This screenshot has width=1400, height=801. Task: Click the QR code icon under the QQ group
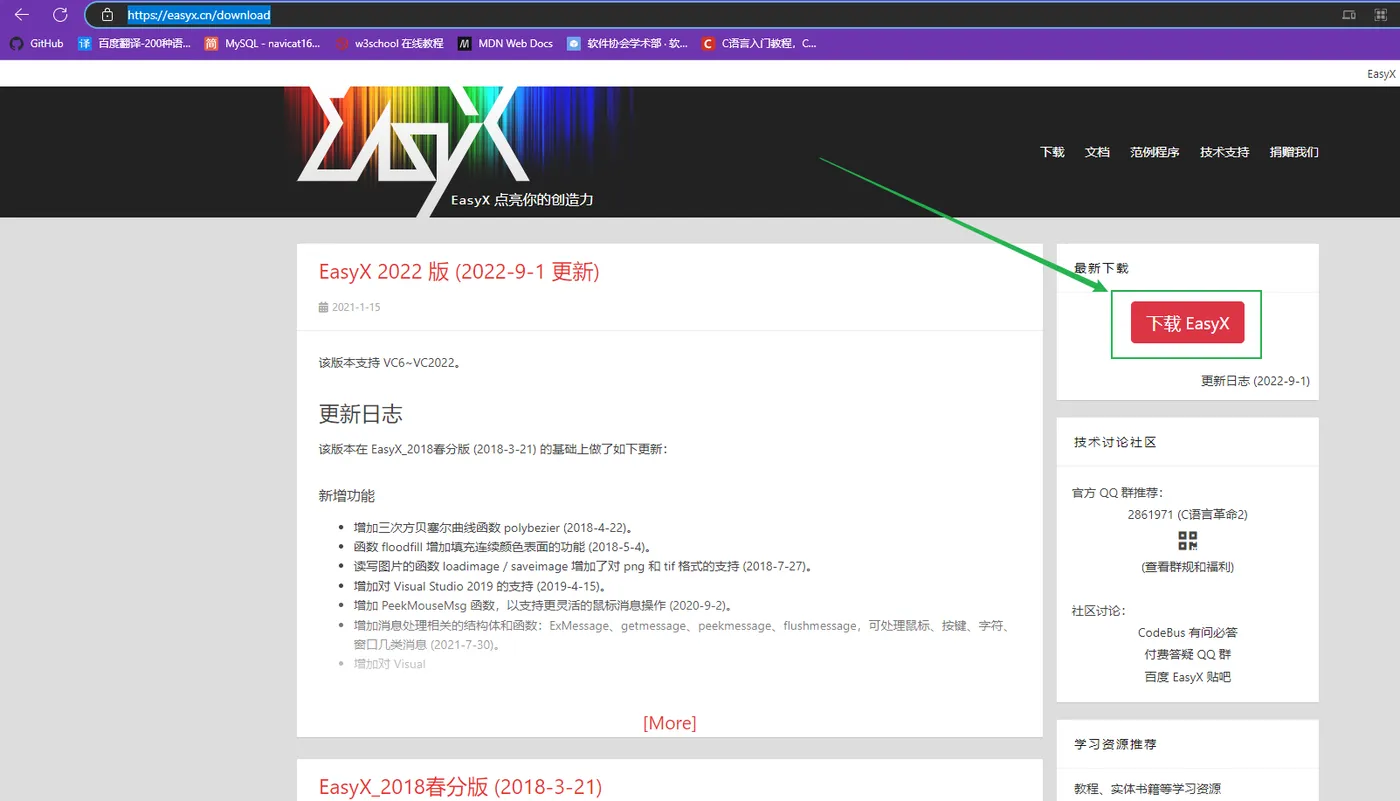[1187, 541]
